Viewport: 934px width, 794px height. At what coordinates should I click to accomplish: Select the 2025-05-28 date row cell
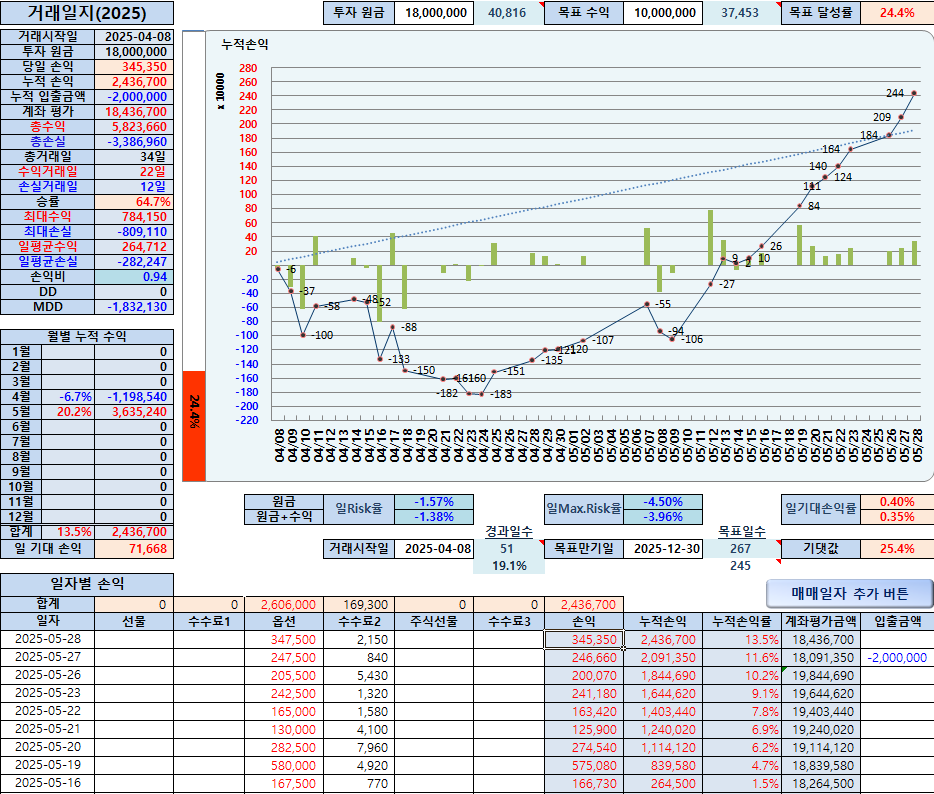48,639
